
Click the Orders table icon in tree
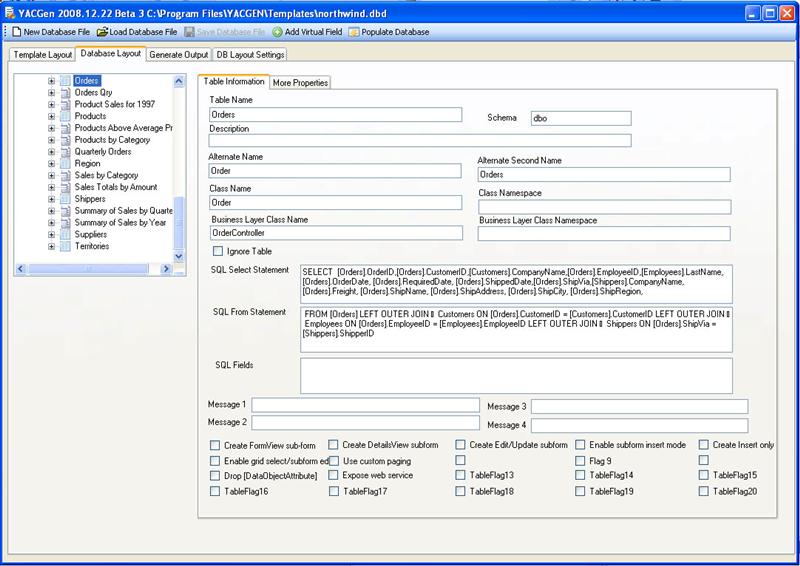[x=65, y=81]
